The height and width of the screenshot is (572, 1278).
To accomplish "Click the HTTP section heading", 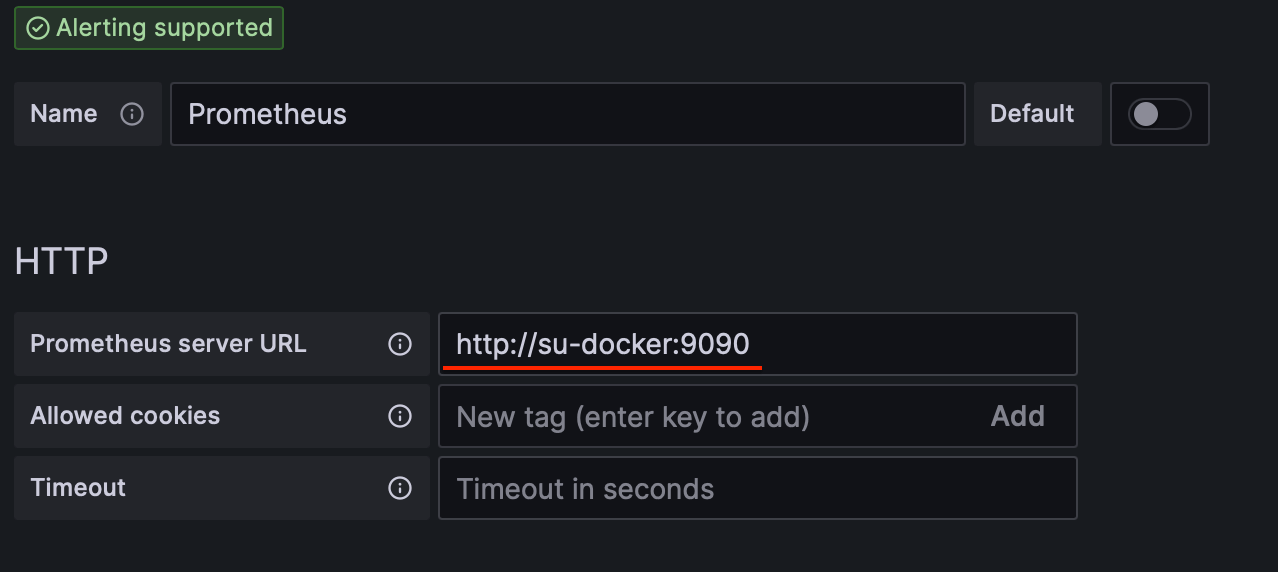I will click(61, 261).
